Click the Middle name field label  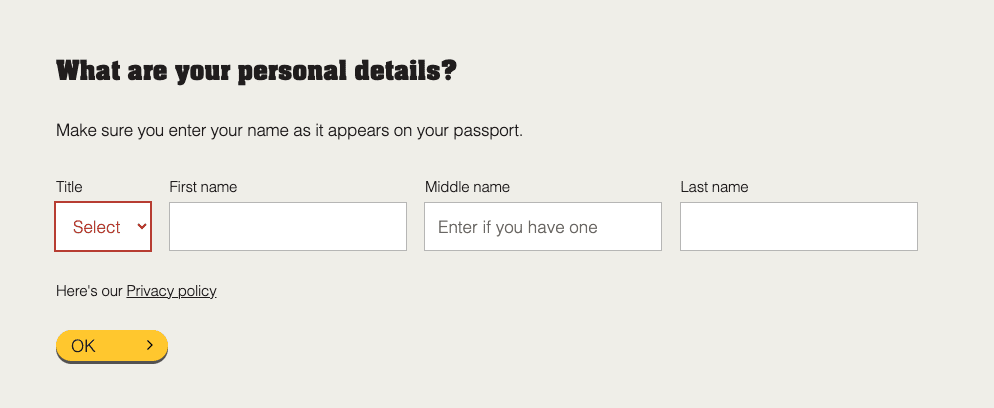point(467,187)
